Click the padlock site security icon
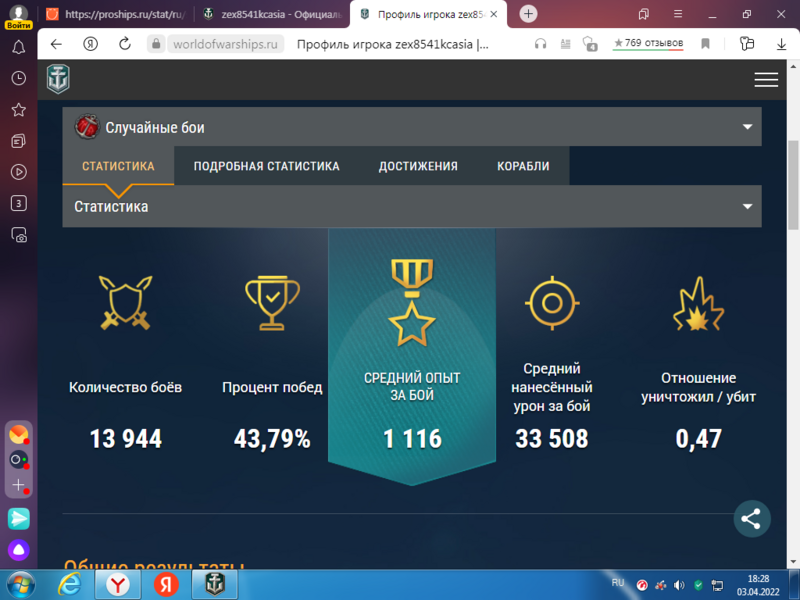 (x=156, y=44)
